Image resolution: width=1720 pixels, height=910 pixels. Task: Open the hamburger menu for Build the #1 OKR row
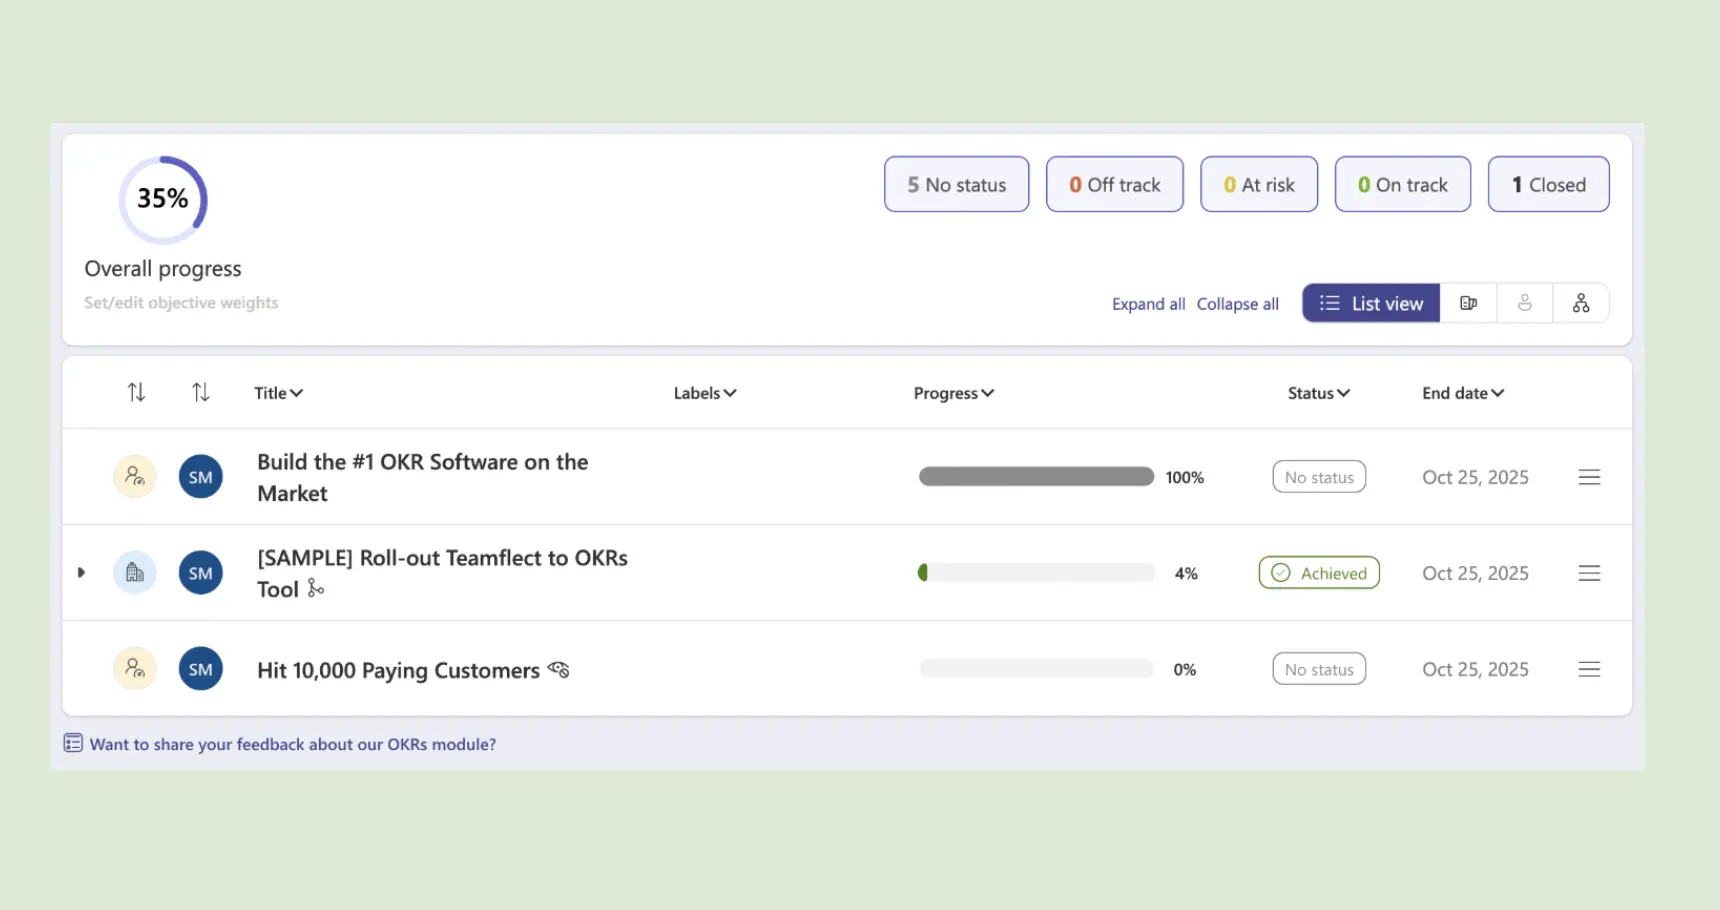[x=1589, y=477]
